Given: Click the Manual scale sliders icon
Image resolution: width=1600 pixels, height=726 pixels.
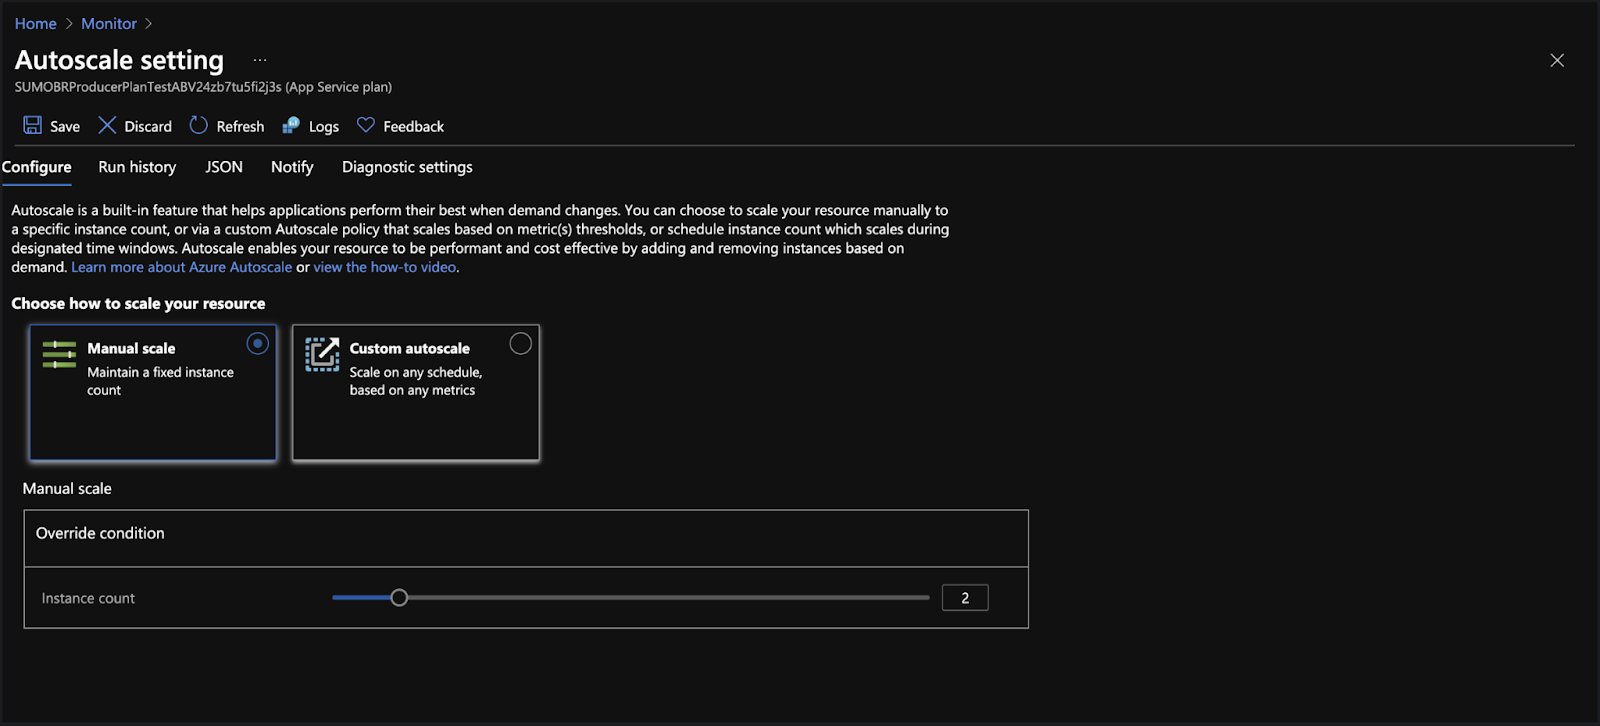Looking at the screenshot, I should point(59,354).
